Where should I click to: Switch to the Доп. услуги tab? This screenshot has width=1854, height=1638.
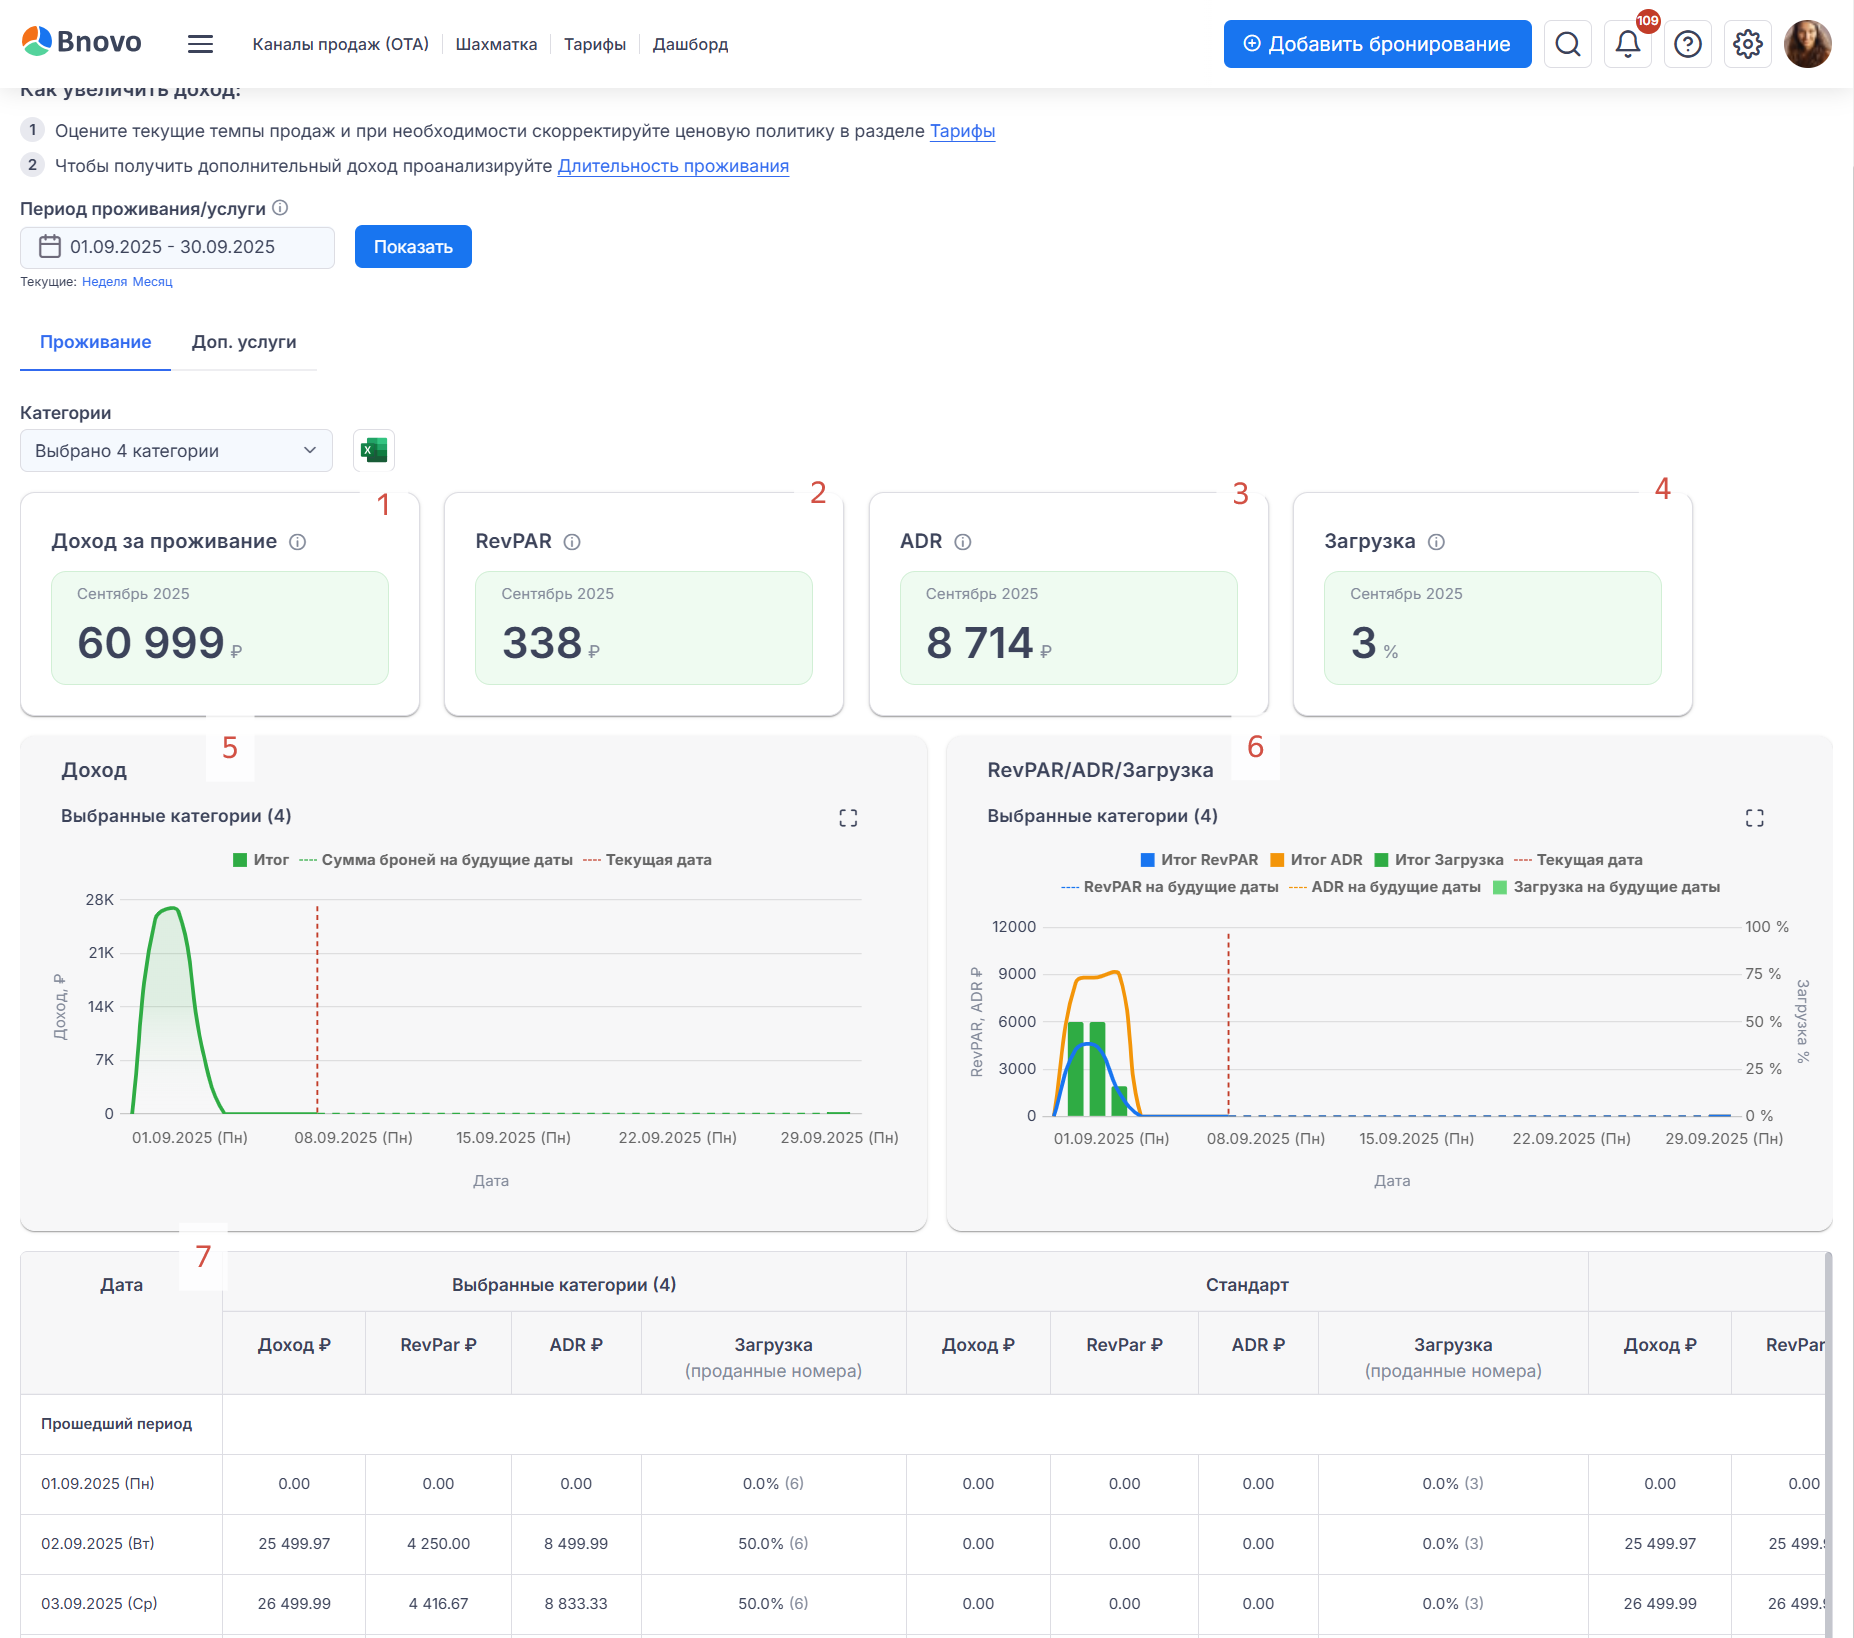coord(244,342)
